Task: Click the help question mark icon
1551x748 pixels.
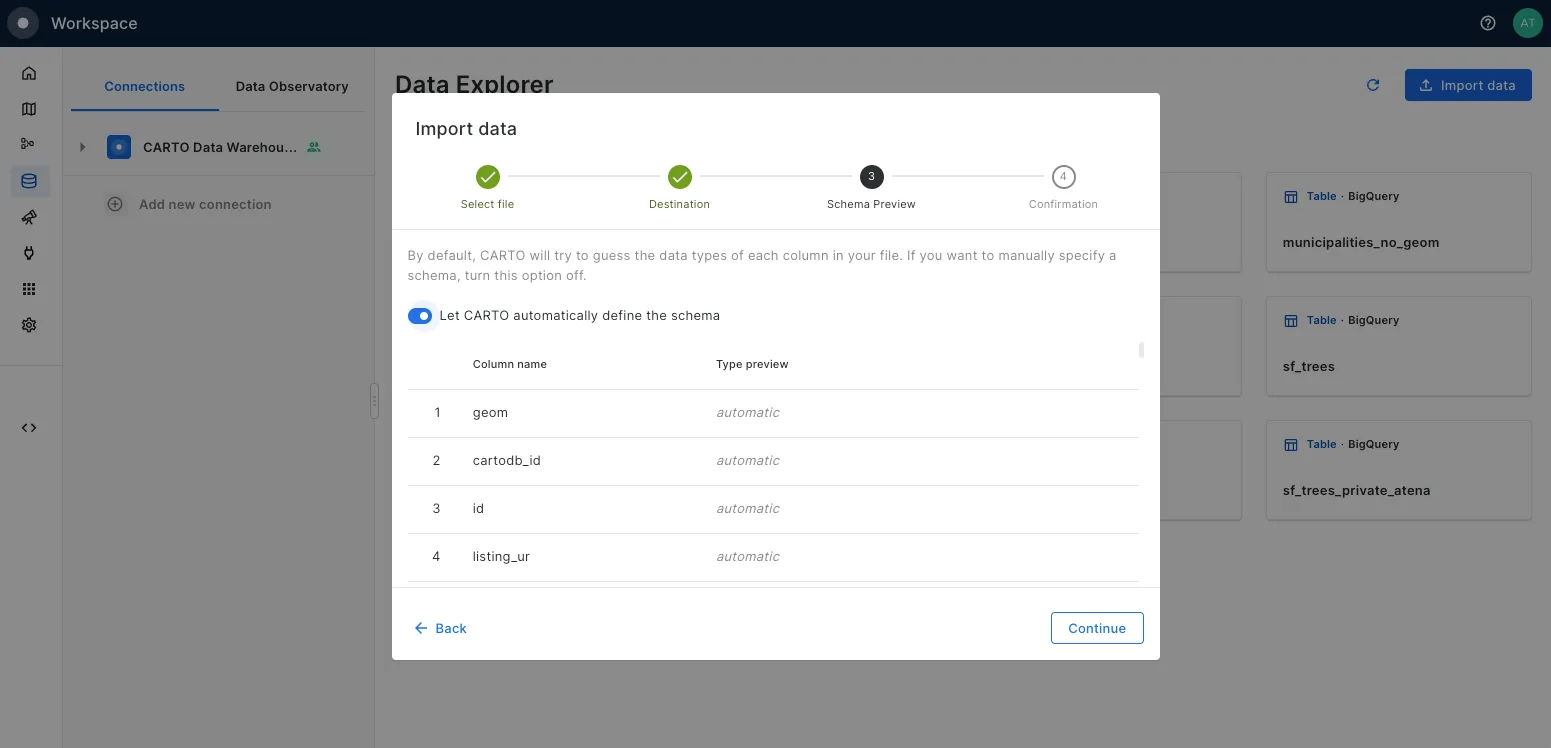Action: click(1488, 23)
